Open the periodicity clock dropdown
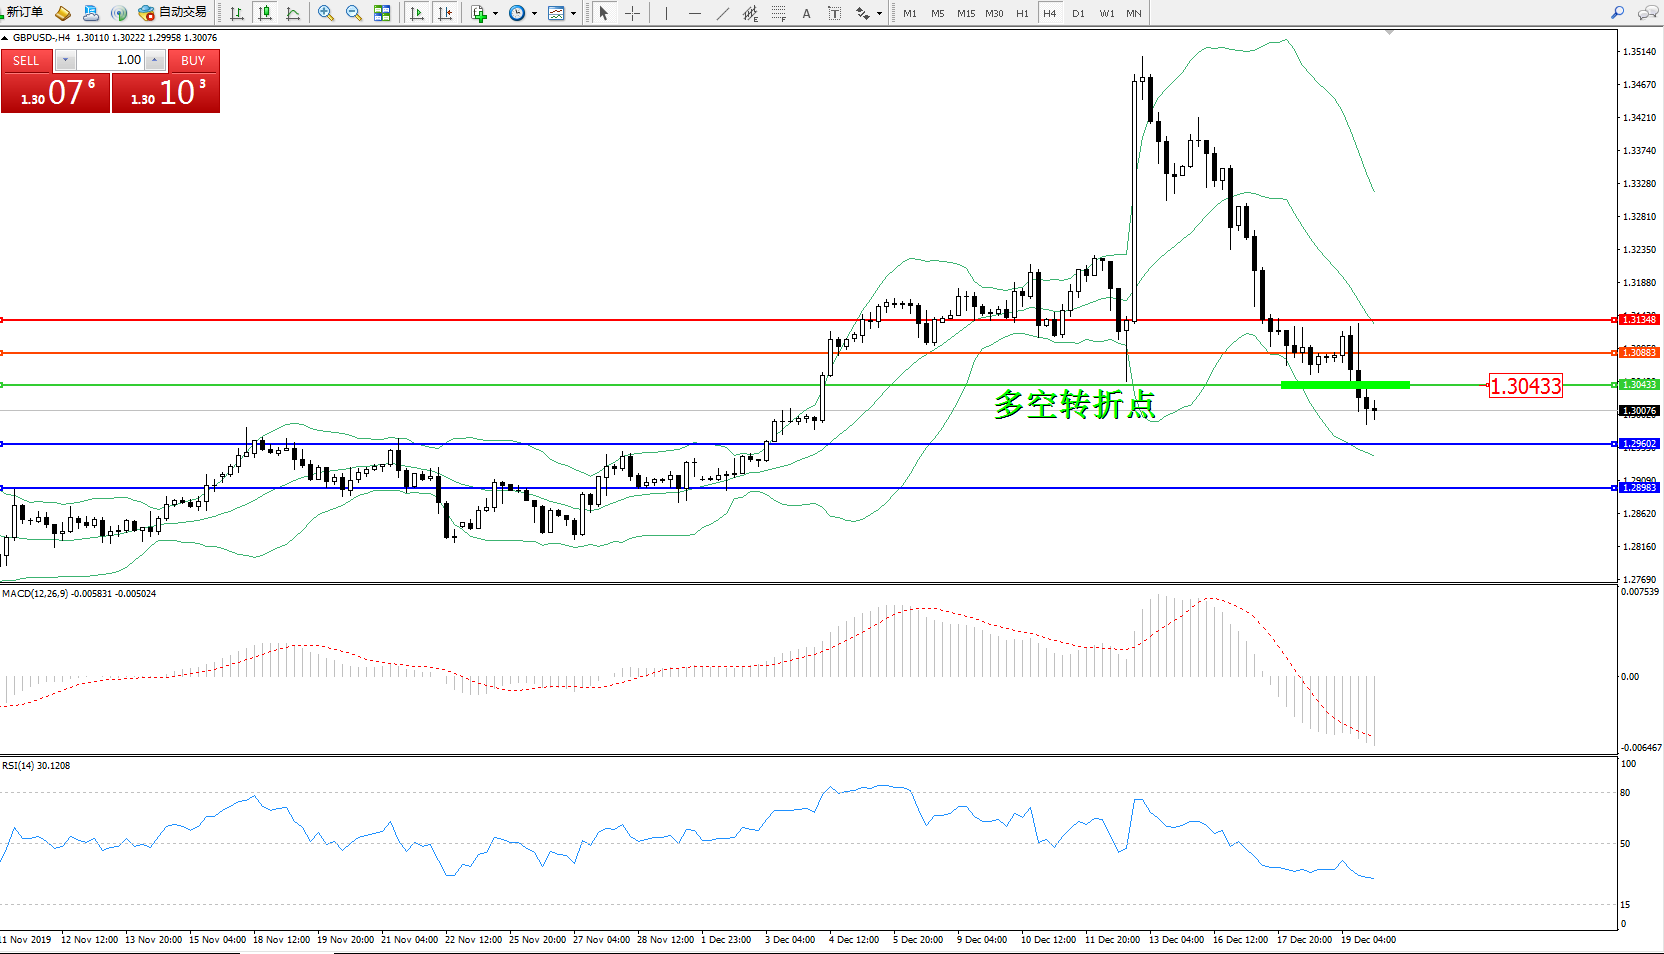1664x954 pixels. coord(522,13)
